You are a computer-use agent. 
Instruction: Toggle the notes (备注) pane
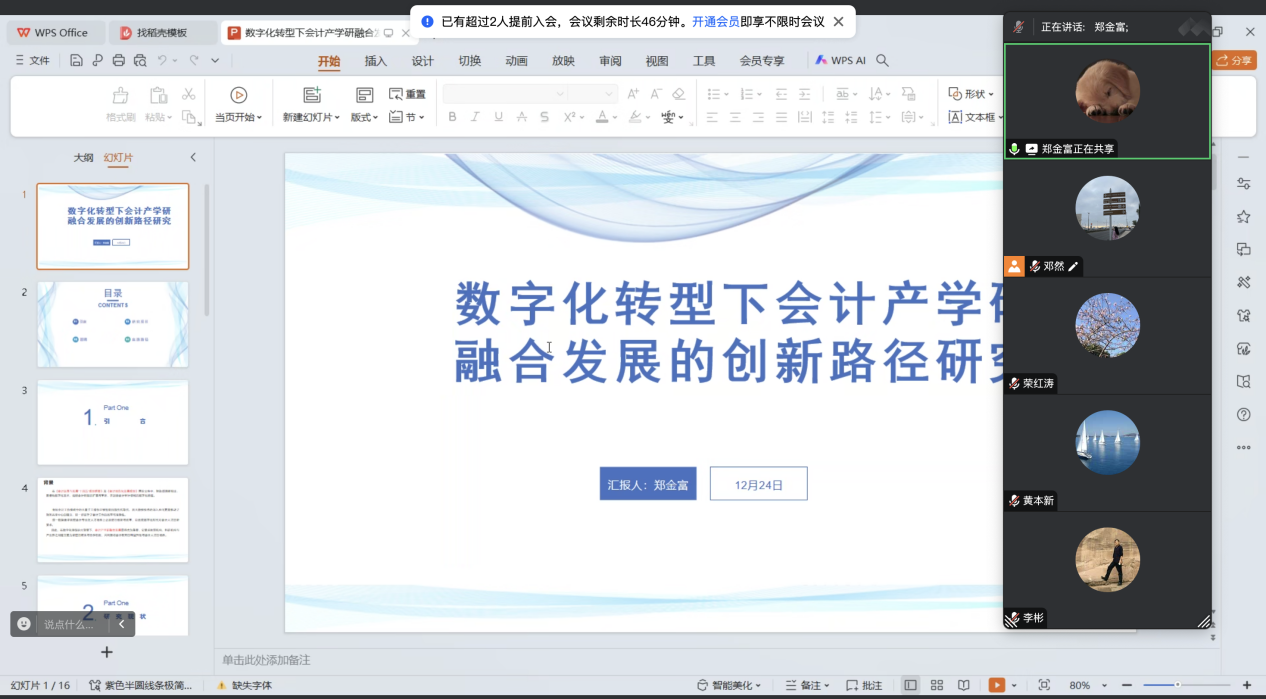pyautogui.click(x=808, y=685)
